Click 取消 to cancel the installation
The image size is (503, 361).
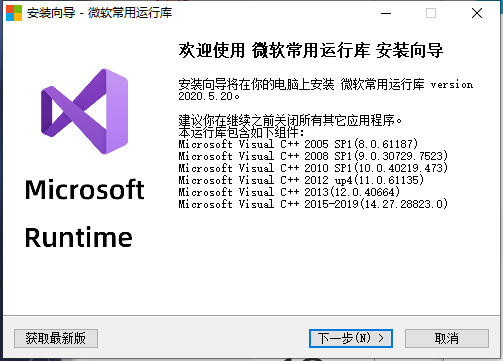coord(447,338)
